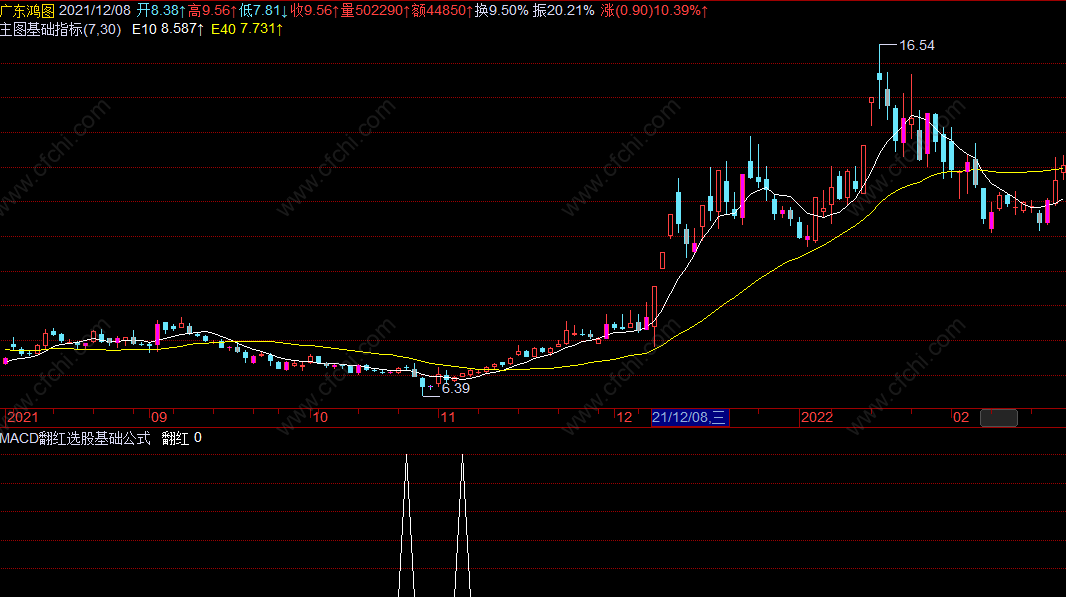Select the 09 month marker on time axis
Screen dimensions: 1066x597
pos(158,417)
